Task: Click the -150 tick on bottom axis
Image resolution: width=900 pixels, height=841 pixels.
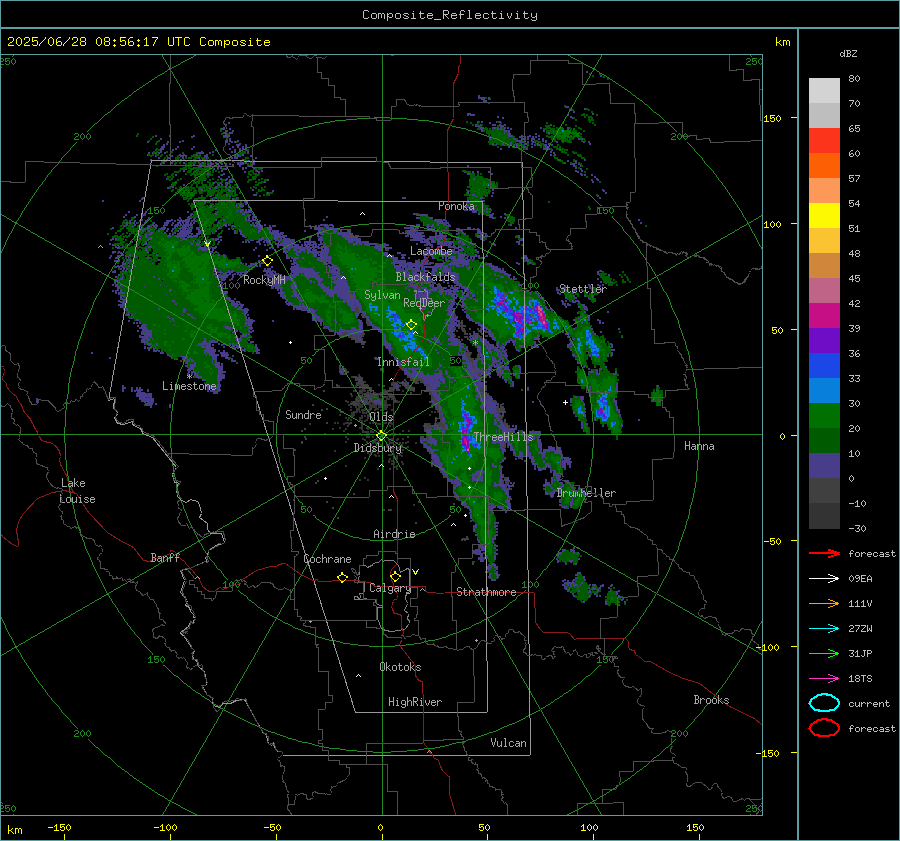Action: 59,827
